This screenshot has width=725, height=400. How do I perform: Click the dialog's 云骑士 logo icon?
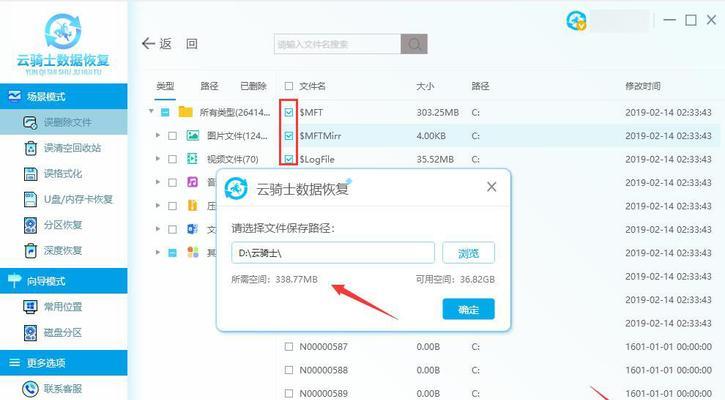[x=236, y=188]
